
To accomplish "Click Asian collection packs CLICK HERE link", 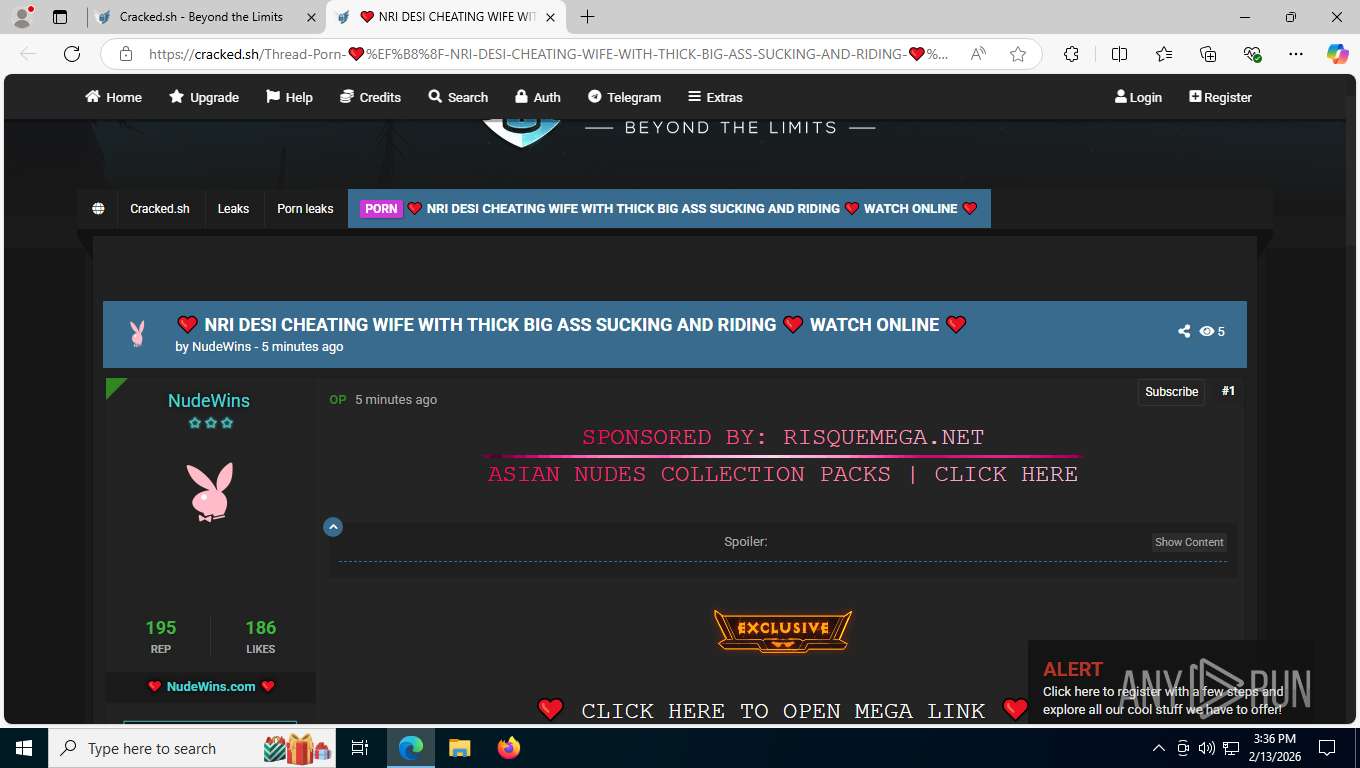I will tap(783, 474).
